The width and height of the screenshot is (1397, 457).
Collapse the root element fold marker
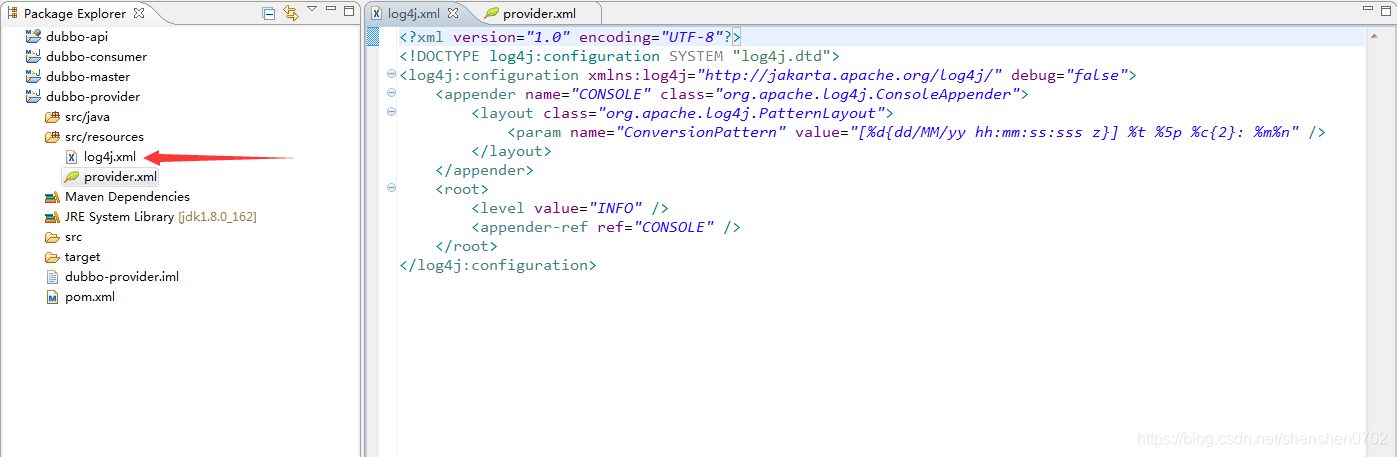click(391, 189)
